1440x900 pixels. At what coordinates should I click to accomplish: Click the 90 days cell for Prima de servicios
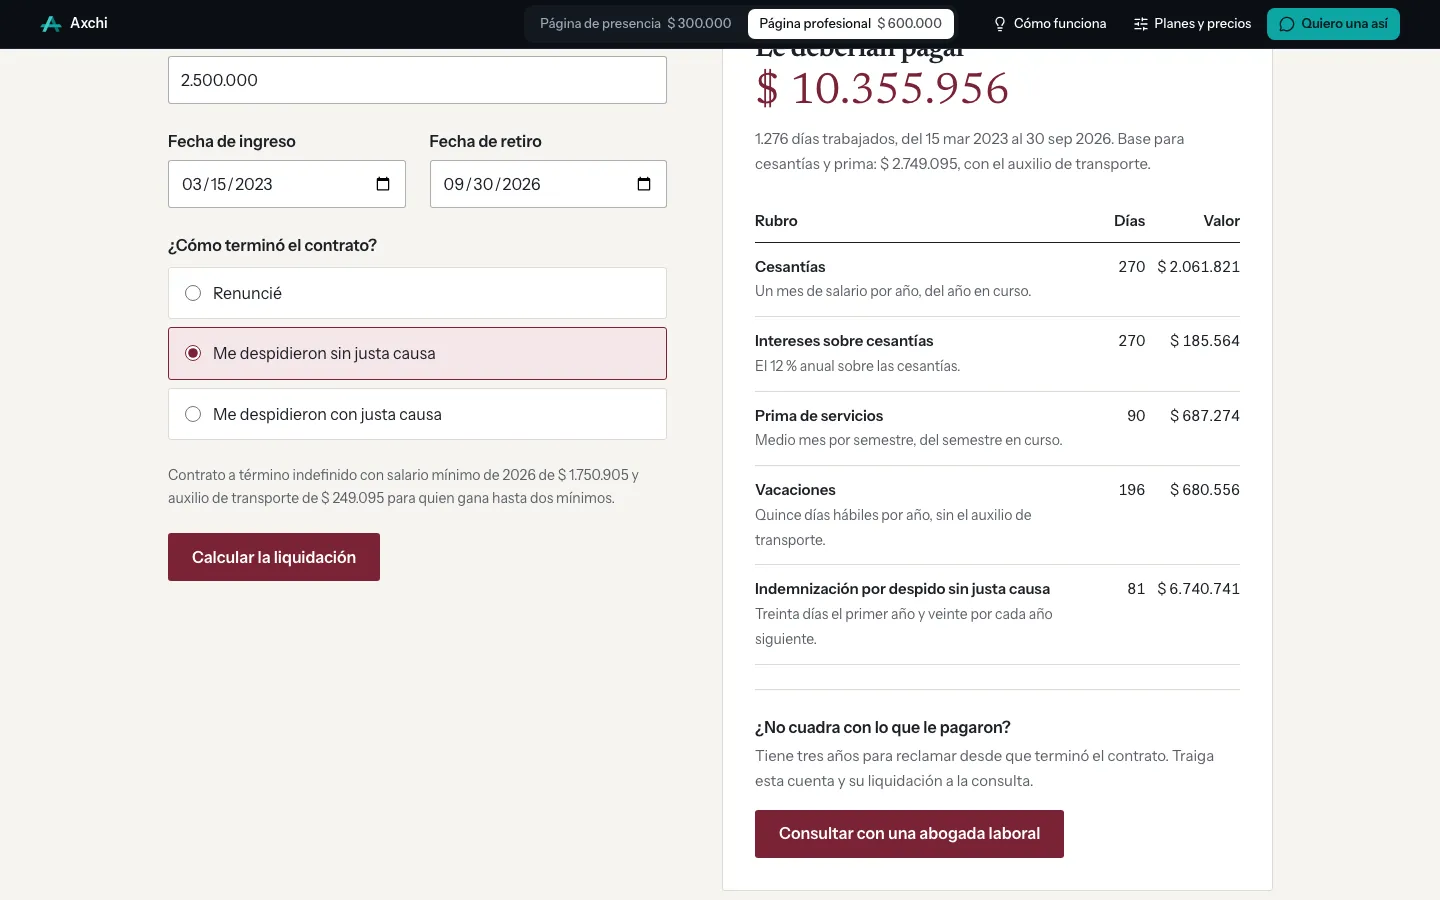(x=1136, y=416)
